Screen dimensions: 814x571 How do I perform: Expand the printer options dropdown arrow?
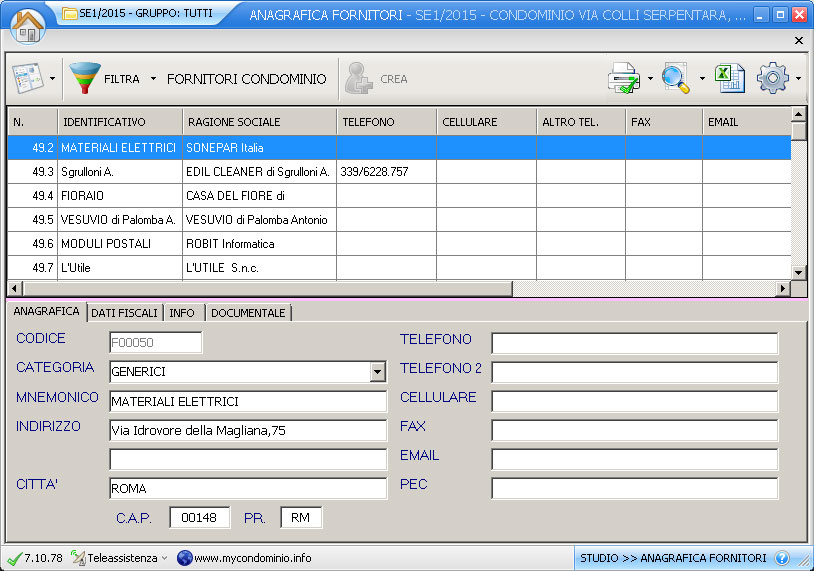click(650, 79)
